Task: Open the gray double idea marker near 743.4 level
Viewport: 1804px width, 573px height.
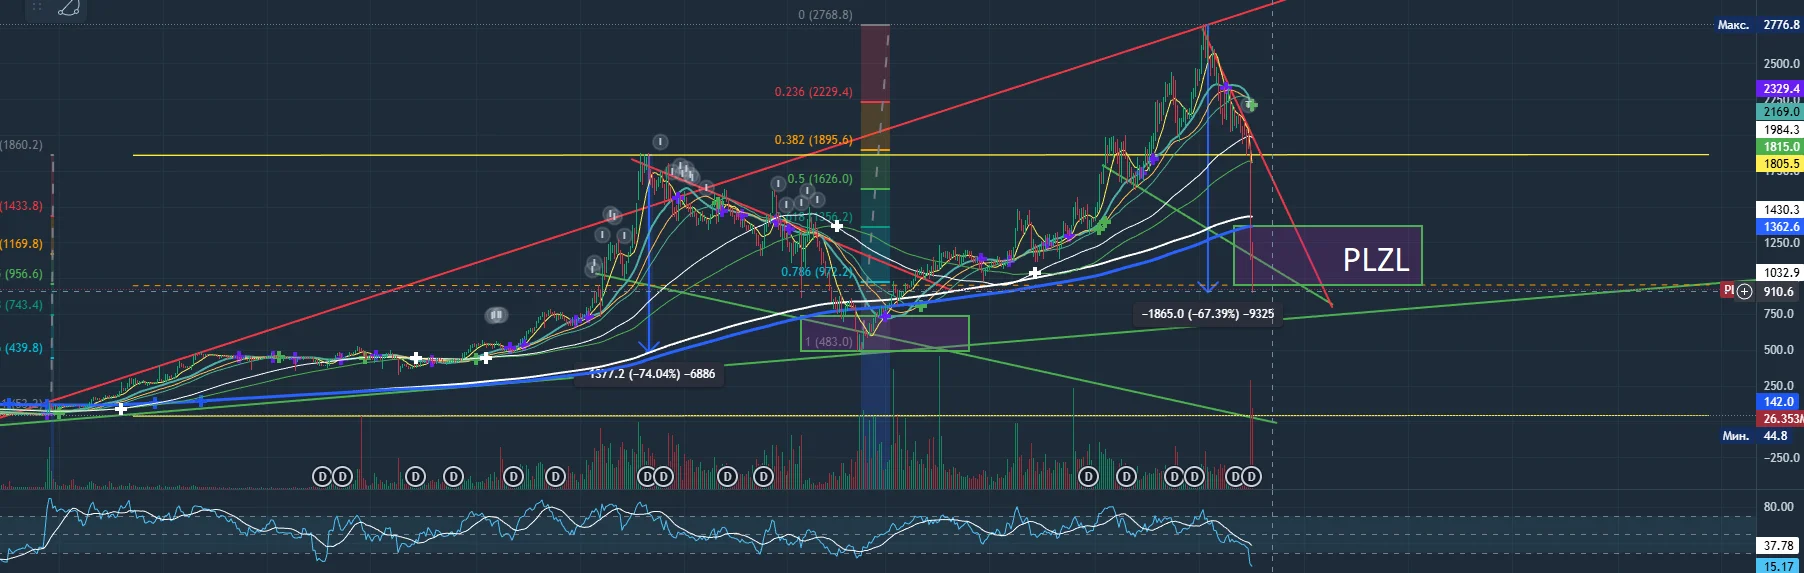Action: [495, 315]
